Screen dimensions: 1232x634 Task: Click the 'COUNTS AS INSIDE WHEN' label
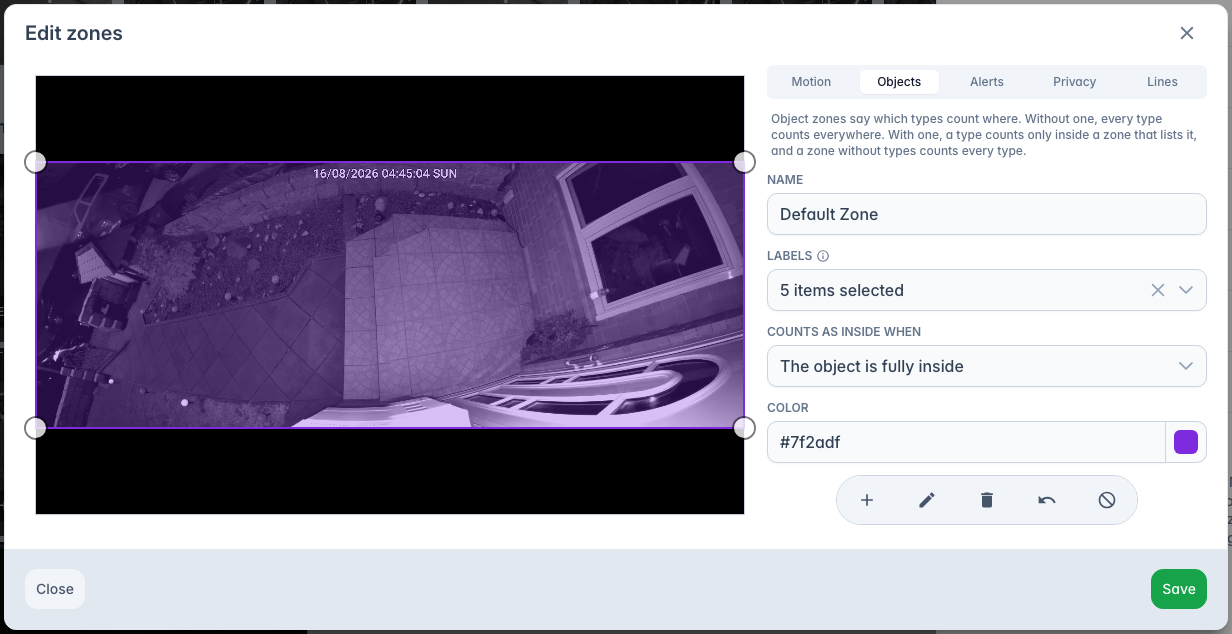pyautogui.click(x=844, y=331)
